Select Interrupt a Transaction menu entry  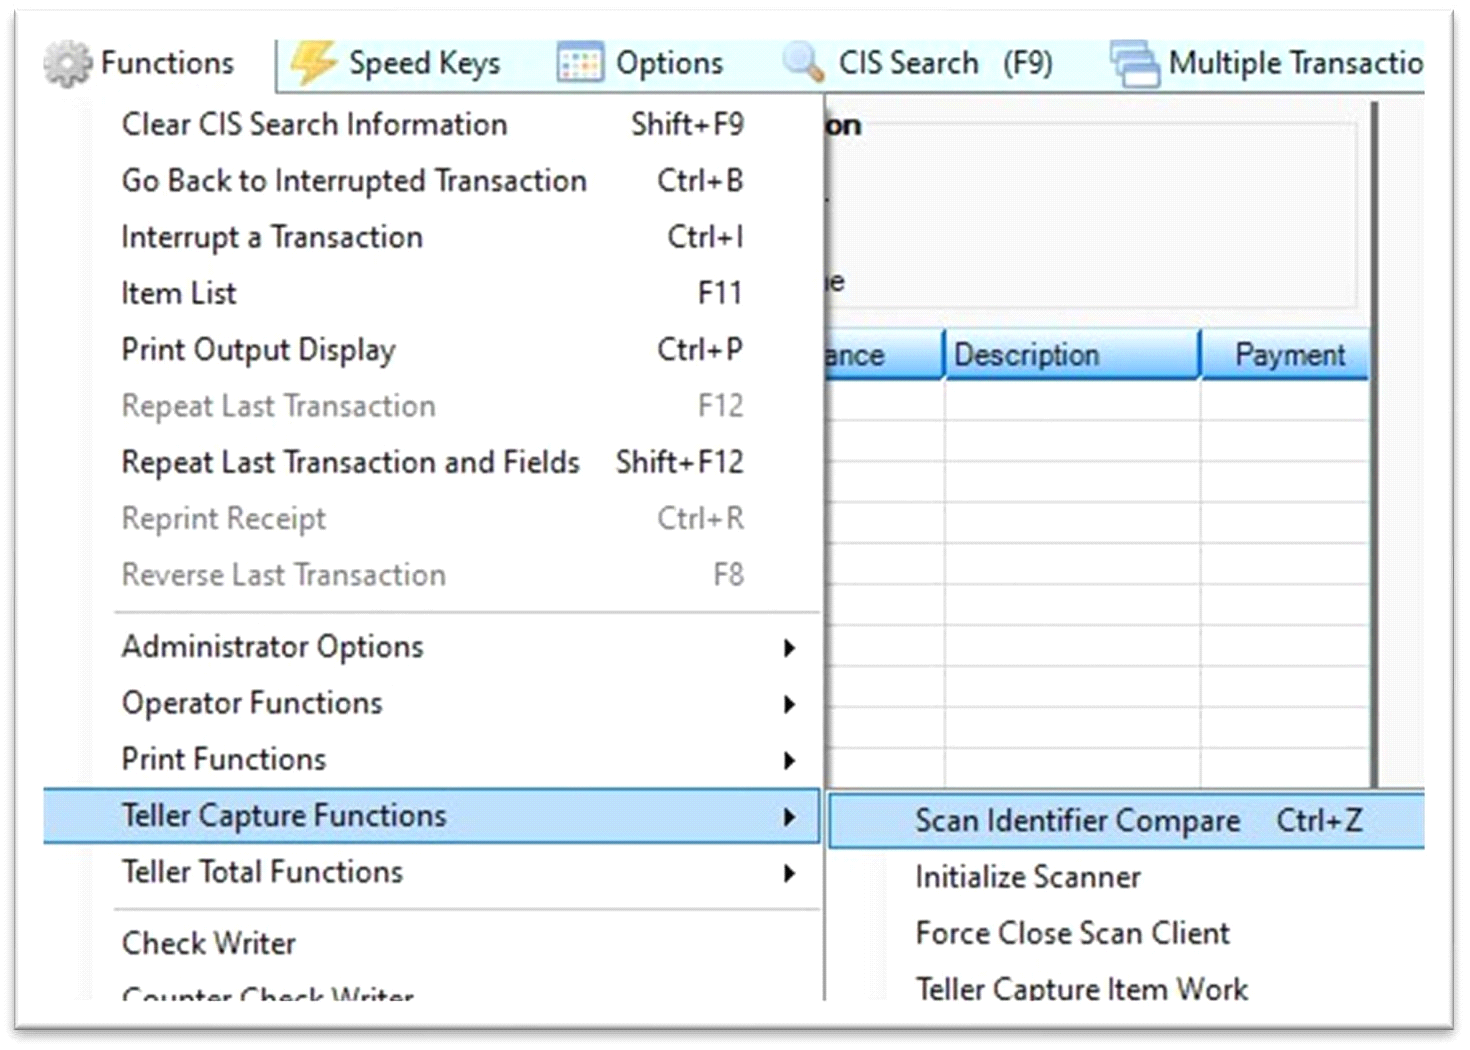pyautogui.click(x=272, y=237)
